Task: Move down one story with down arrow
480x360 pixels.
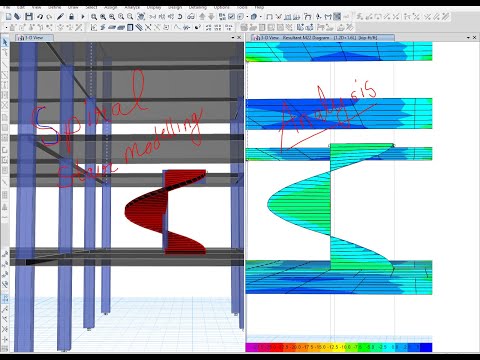Action: pyautogui.click(x=211, y=16)
